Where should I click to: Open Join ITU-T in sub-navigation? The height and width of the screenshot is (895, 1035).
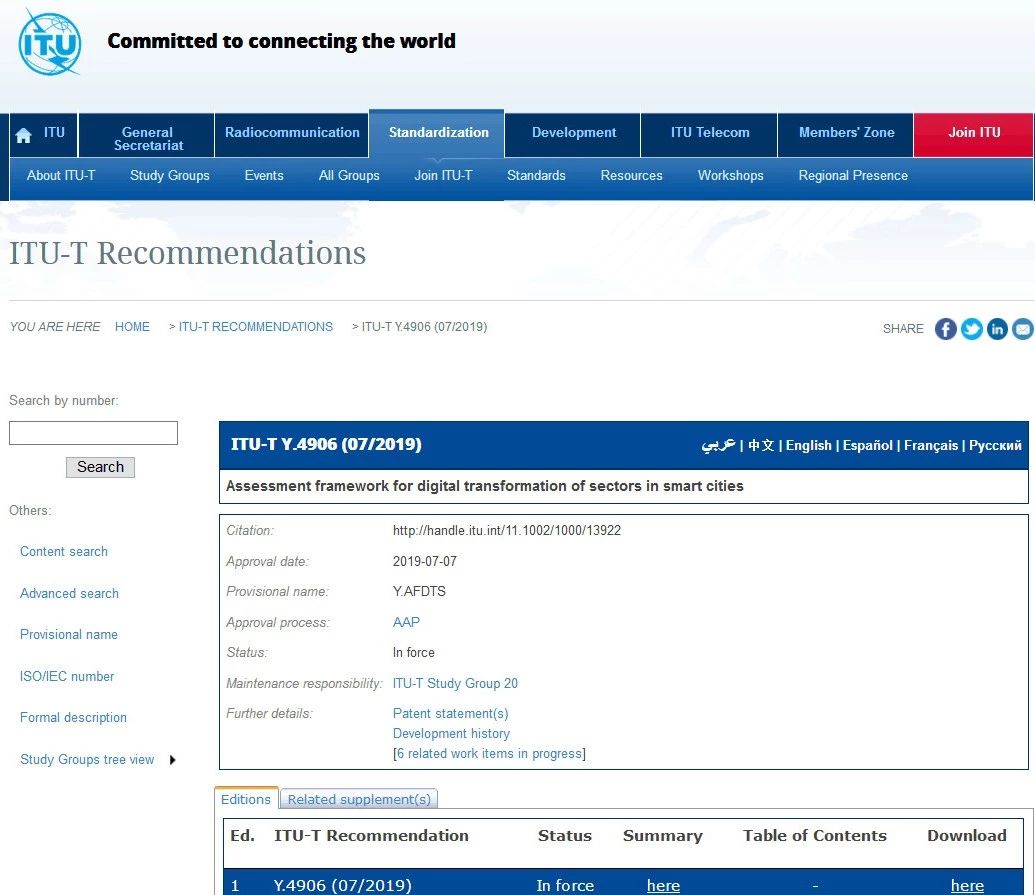(x=443, y=176)
